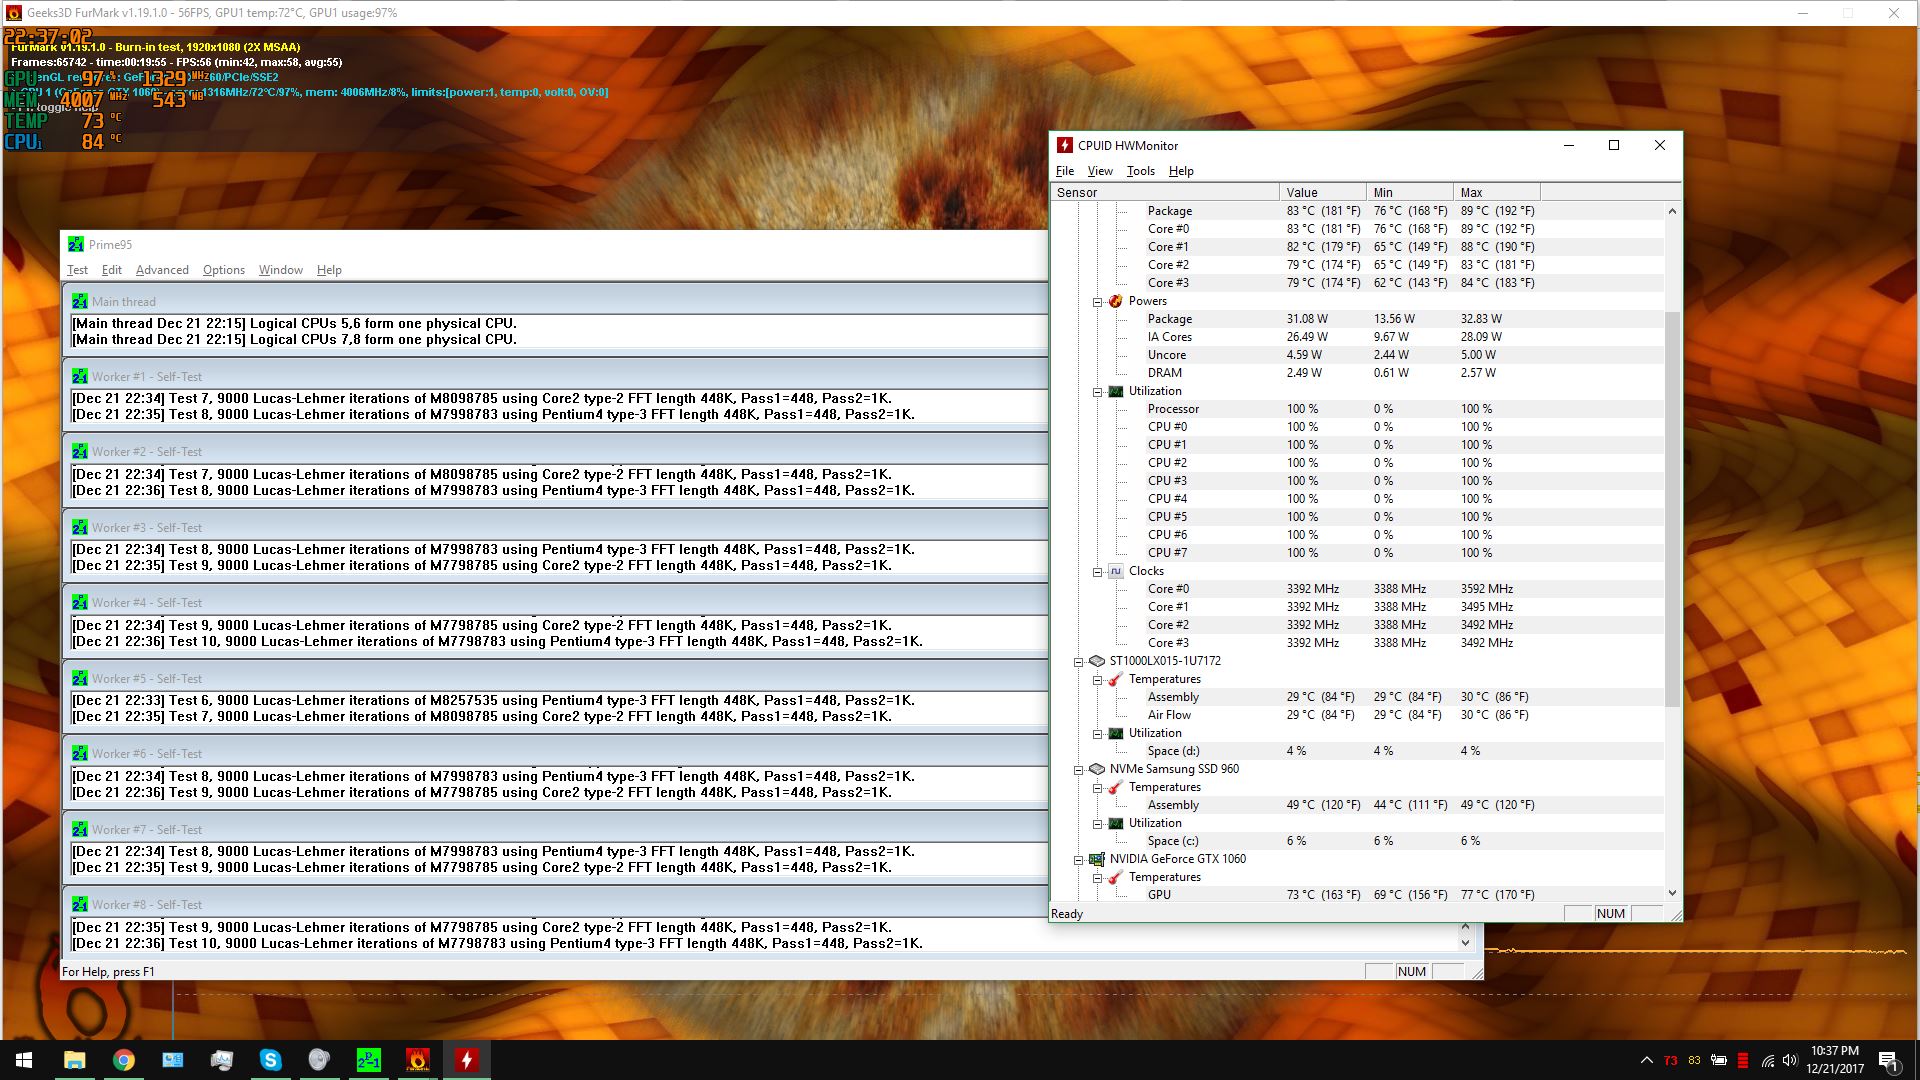Open File Explorer from the taskbar
The width and height of the screenshot is (1920, 1080).
coord(74,1060)
